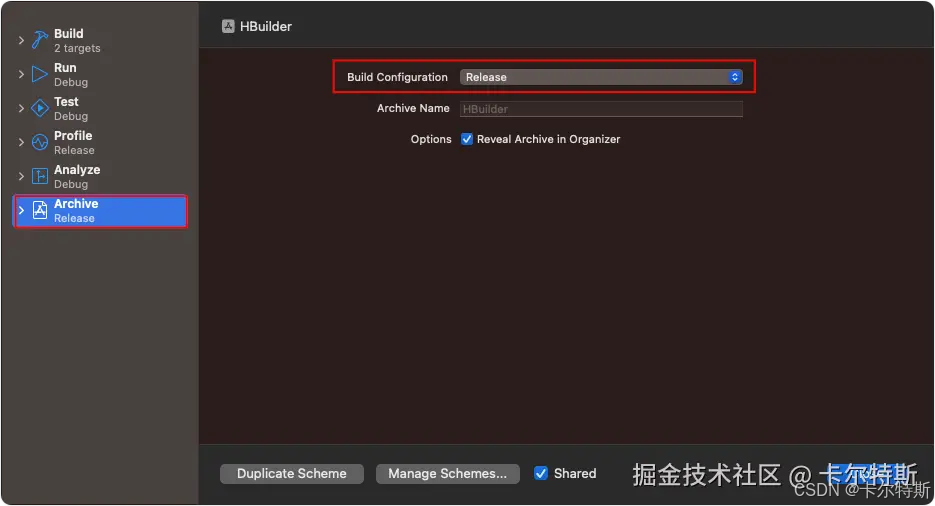Expand the Analyze section chevron
Image resolution: width=935 pixels, height=506 pixels.
pos(21,176)
